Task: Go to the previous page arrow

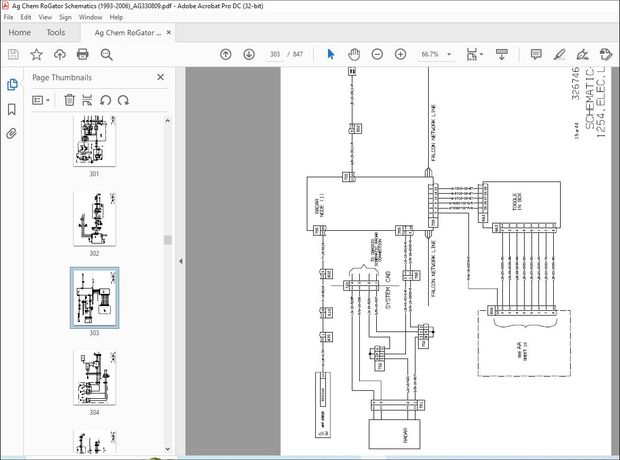Action: point(225,54)
